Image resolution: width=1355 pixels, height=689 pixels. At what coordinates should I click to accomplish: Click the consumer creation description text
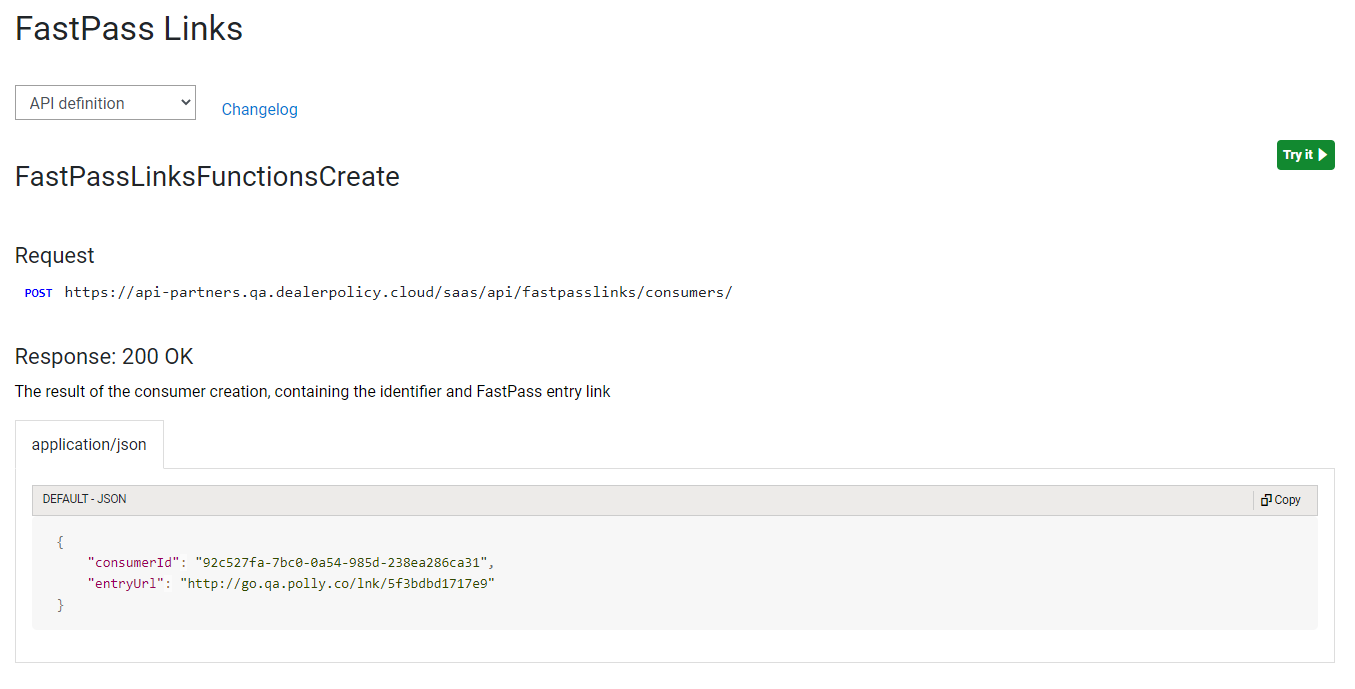click(x=312, y=391)
